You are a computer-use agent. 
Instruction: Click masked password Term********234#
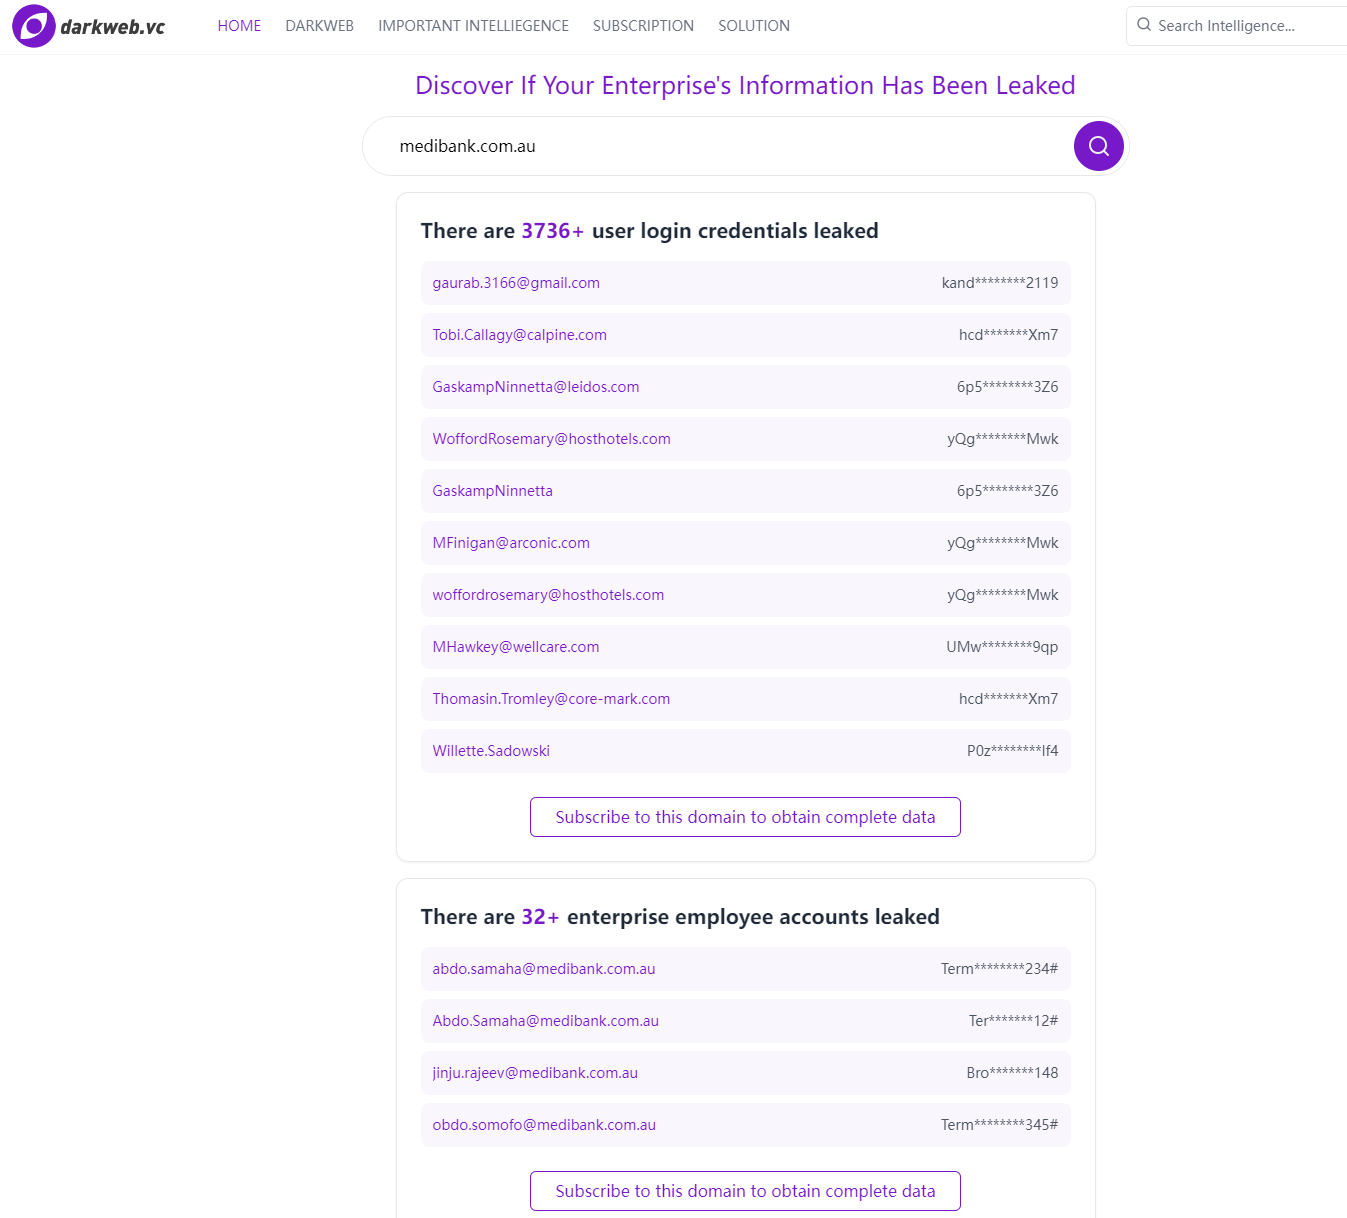[x=999, y=969]
